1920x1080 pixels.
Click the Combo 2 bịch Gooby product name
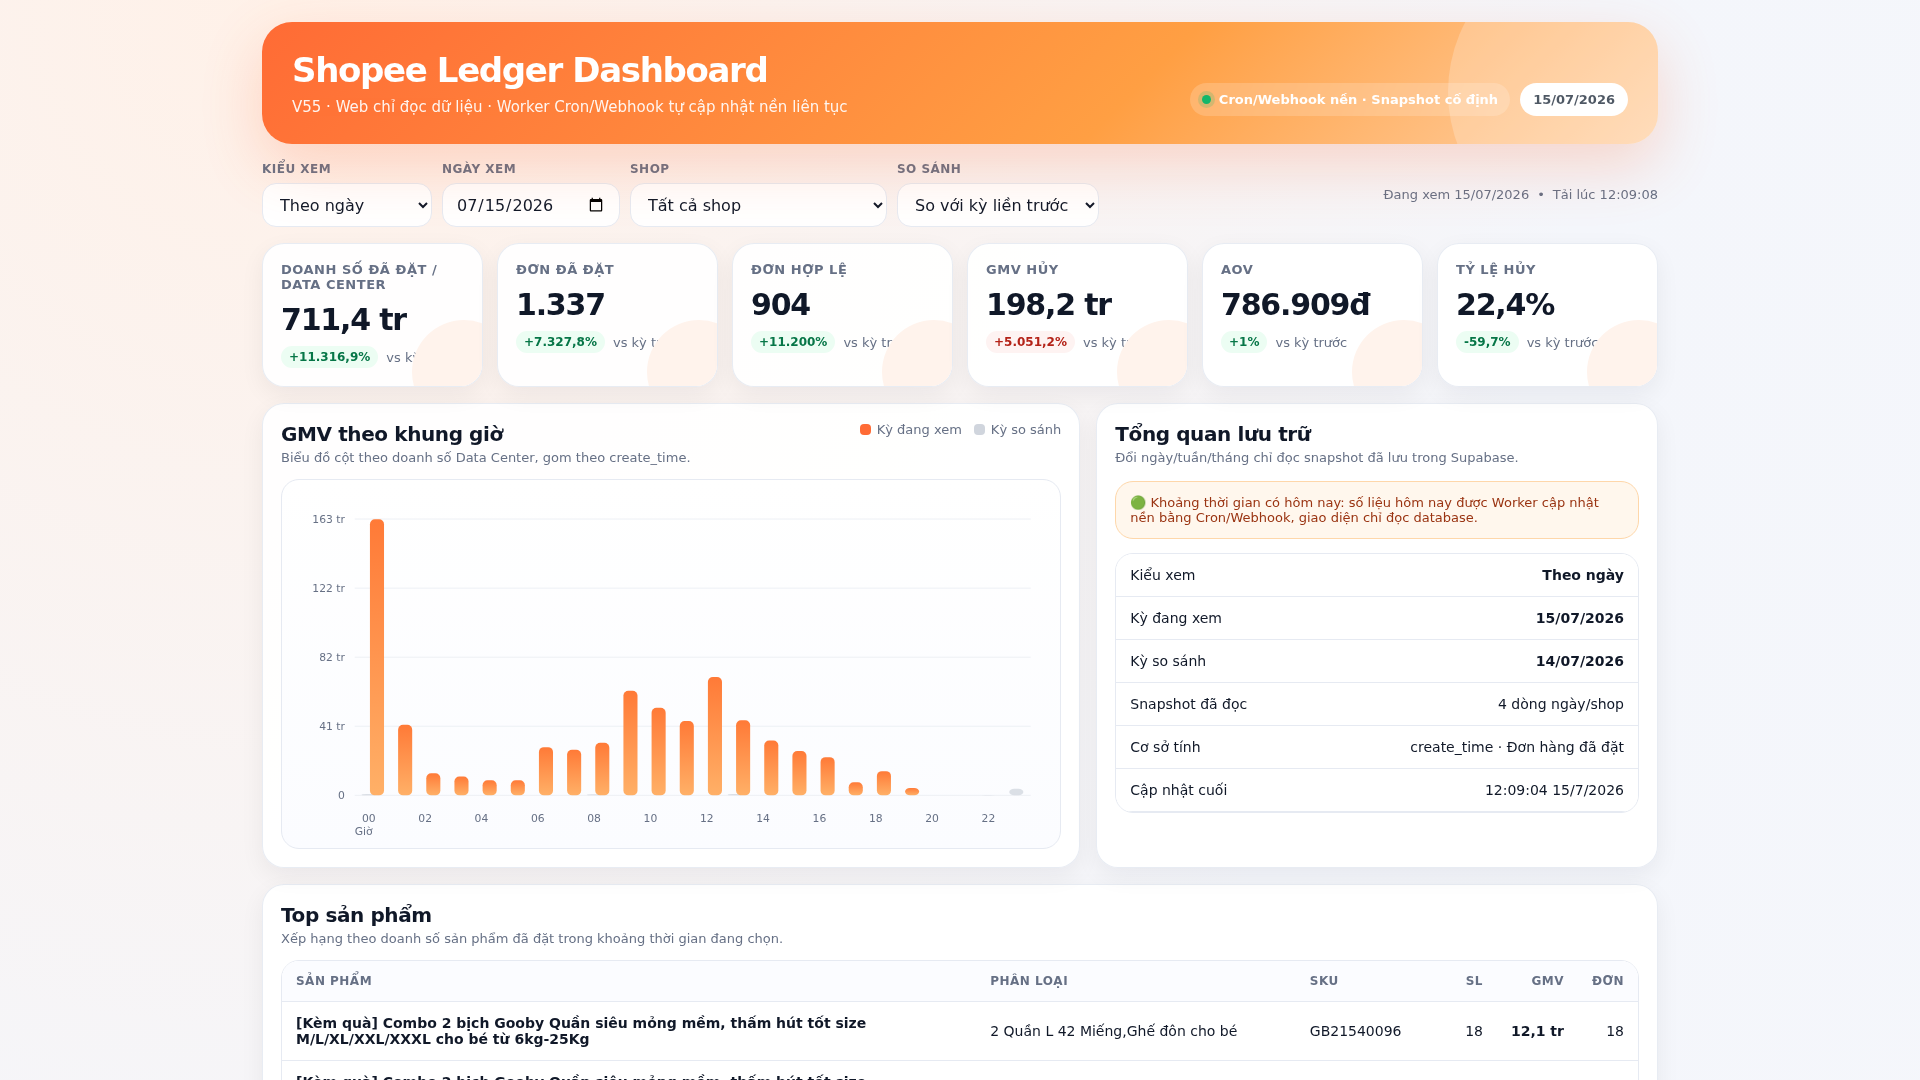[x=581, y=1031]
